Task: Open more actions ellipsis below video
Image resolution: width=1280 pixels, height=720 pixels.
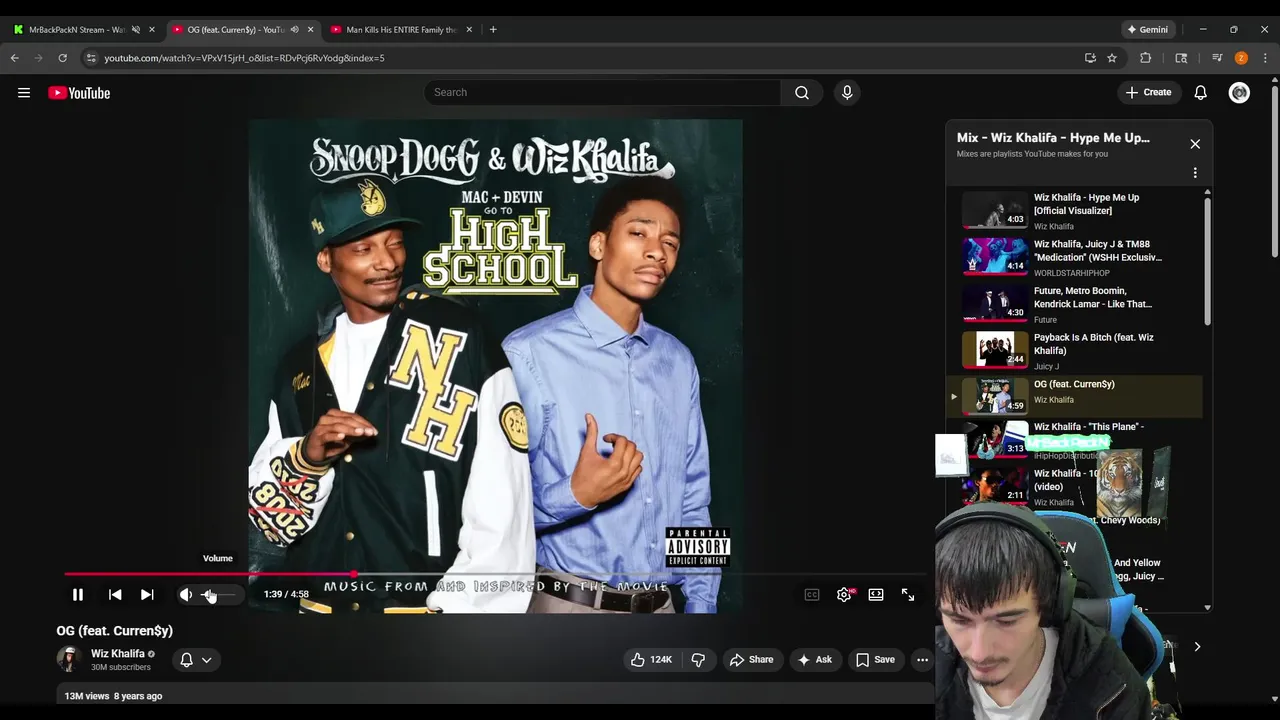Action: tap(922, 659)
